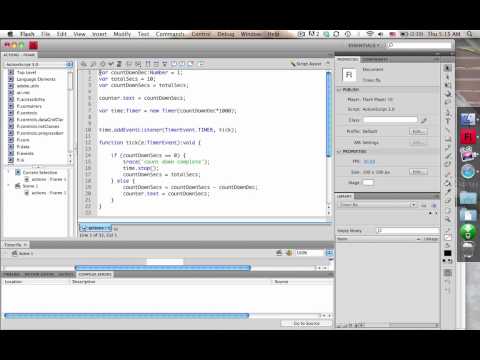
Task: Click the Flash icon in the Dock
Action: [x=468, y=136]
